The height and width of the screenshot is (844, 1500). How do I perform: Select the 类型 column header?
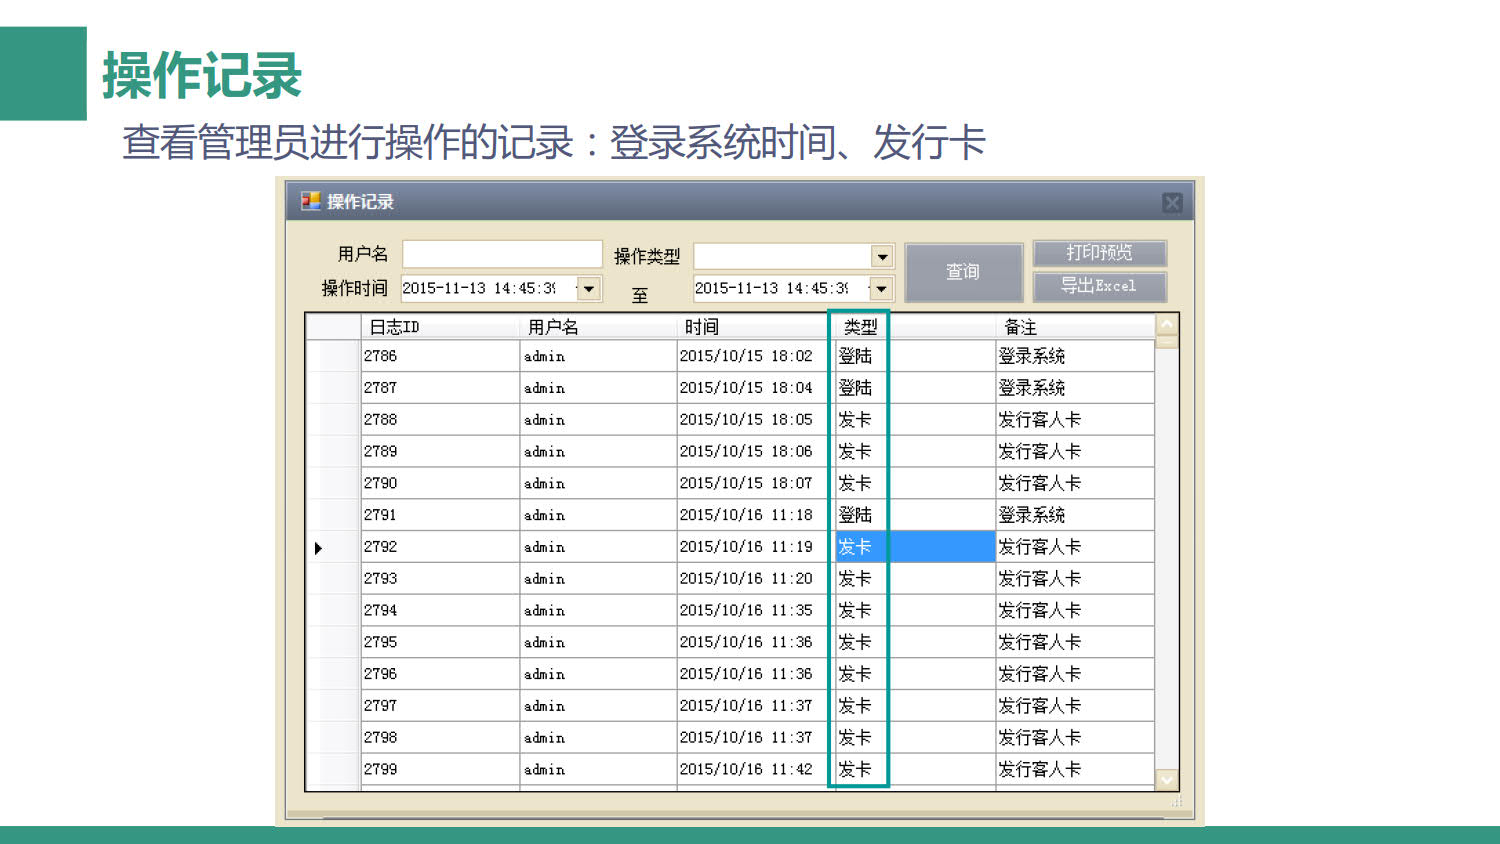click(x=860, y=327)
